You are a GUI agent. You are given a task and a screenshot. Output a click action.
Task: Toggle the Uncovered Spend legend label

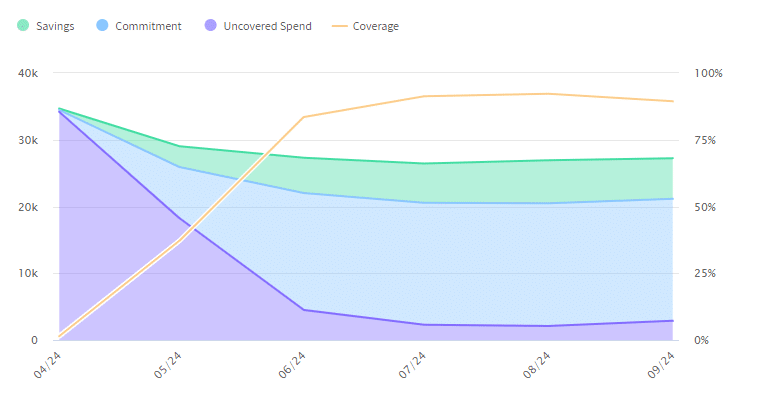tap(267, 26)
